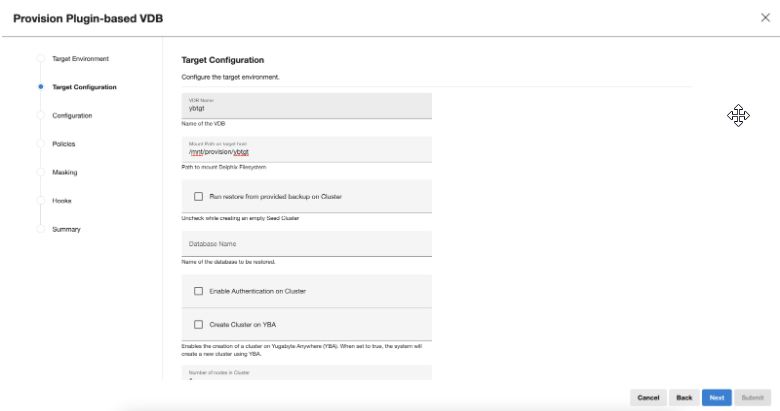Focus the Mount Path on target host field
This screenshot has width=780, height=411.
306,150
